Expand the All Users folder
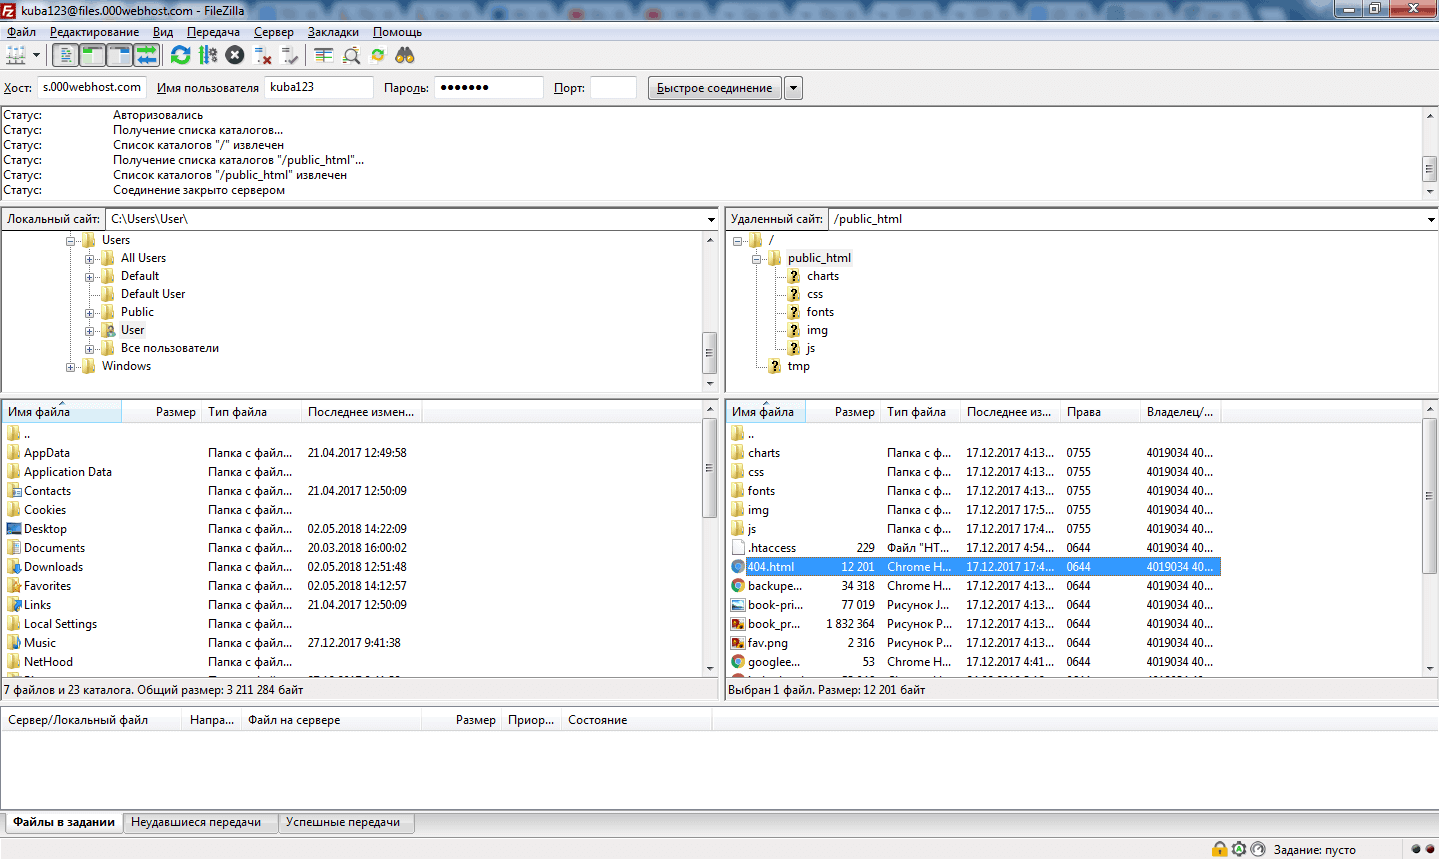The height and width of the screenshot is (860, 1439). coord(90,259)
